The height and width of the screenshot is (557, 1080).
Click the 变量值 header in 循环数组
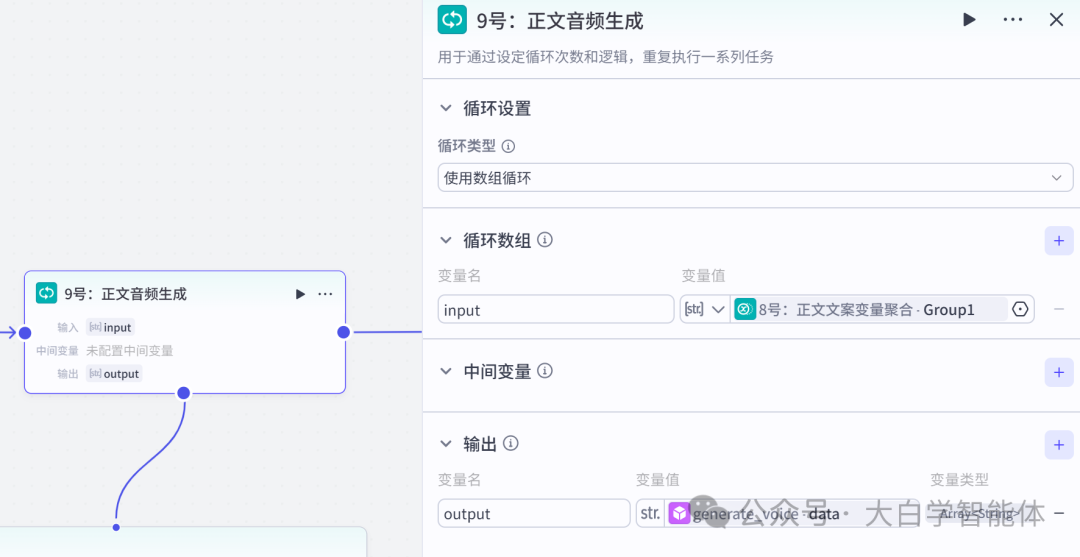703,276
